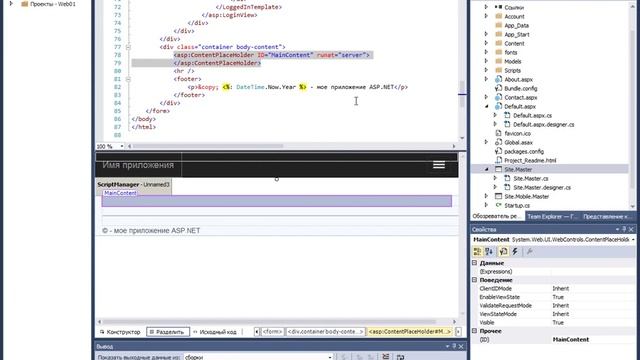Click the Имя приложения brand link in preview

click(138, 165)
